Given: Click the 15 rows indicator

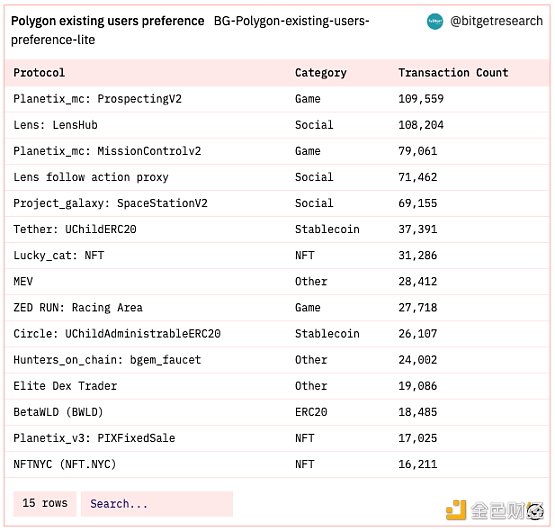Looking at the screenshot, I should pyautogui.click(x=45, y=503).
